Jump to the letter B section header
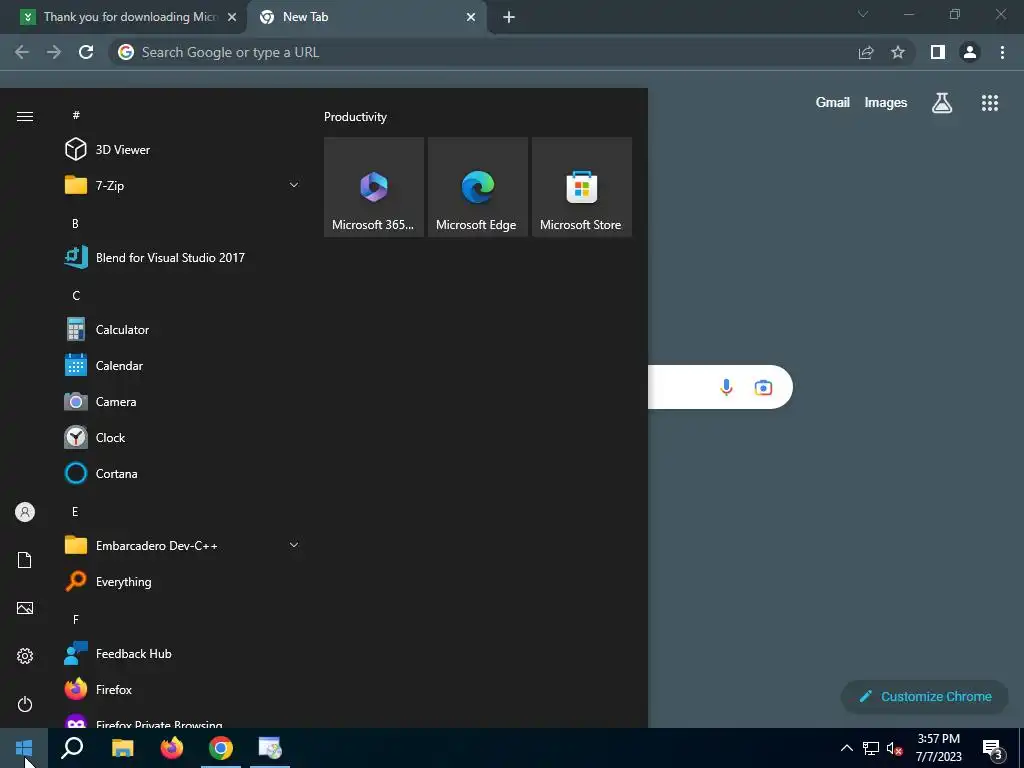This screenshot has height=768, width=1024. [x=75, y=223]
